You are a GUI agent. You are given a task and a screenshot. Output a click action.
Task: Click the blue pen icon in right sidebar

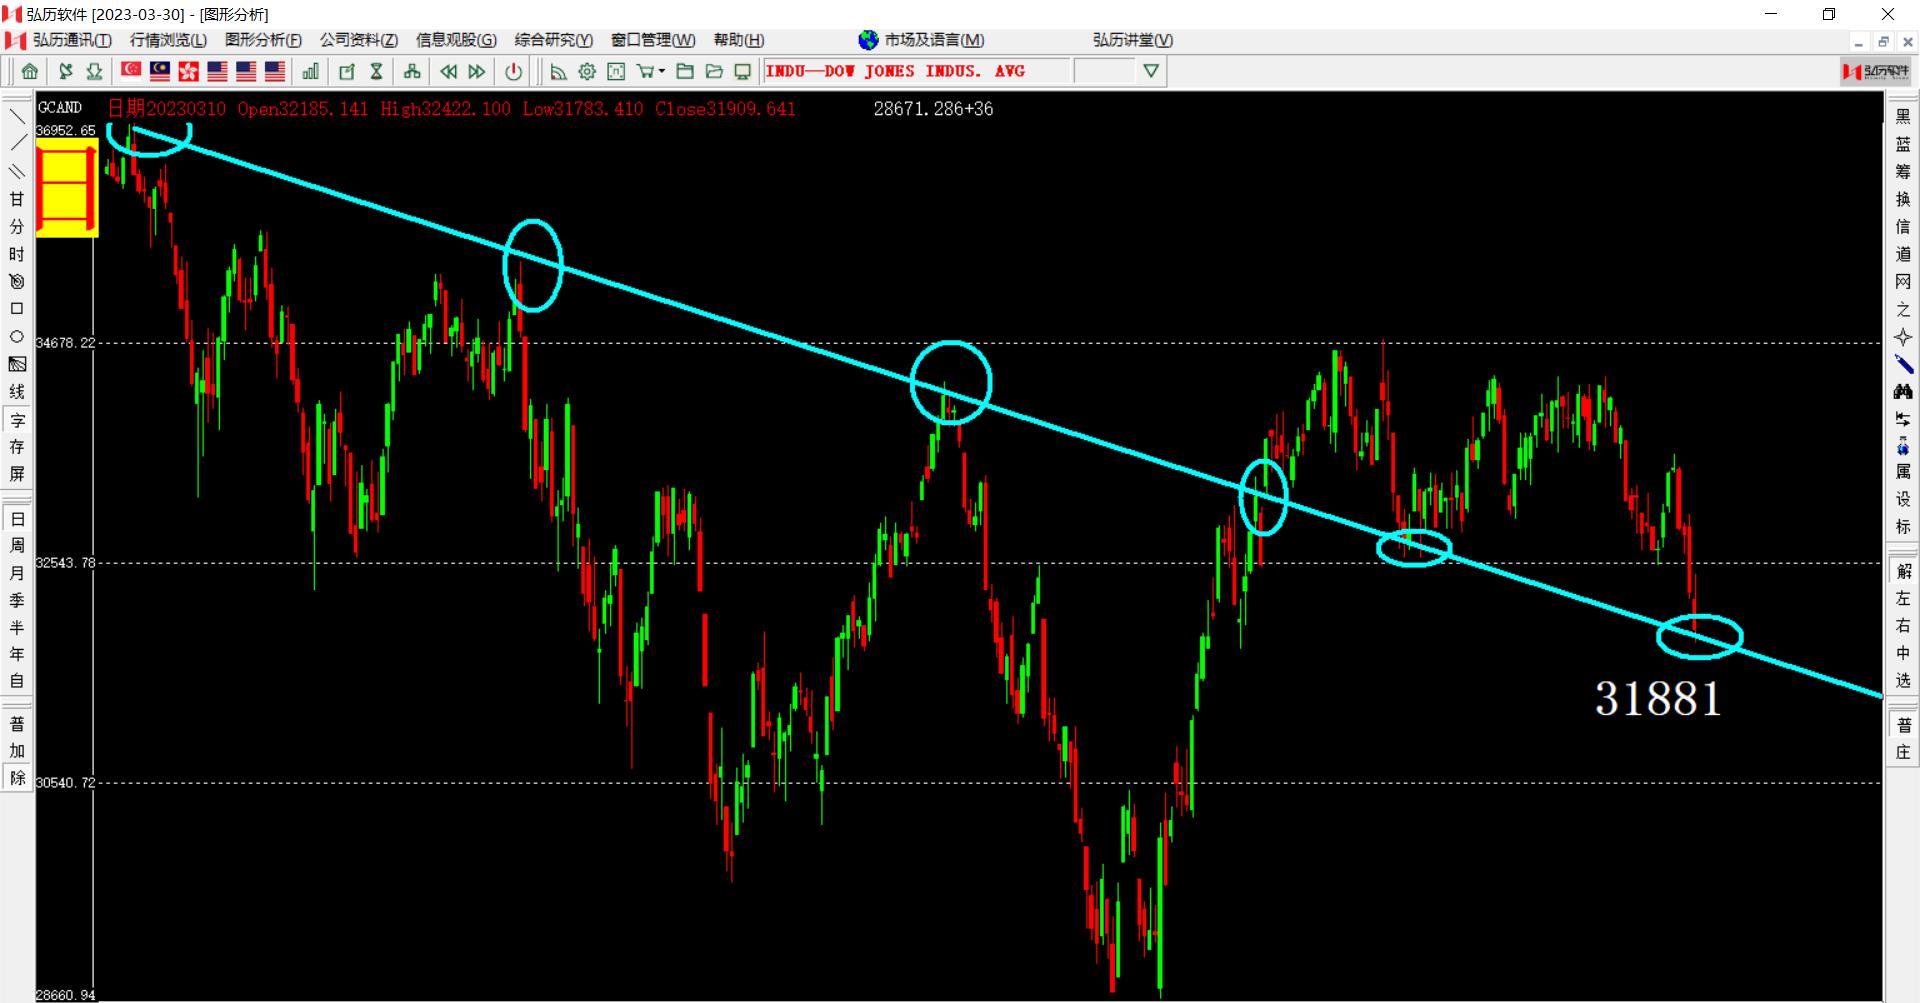point(1903,365)
